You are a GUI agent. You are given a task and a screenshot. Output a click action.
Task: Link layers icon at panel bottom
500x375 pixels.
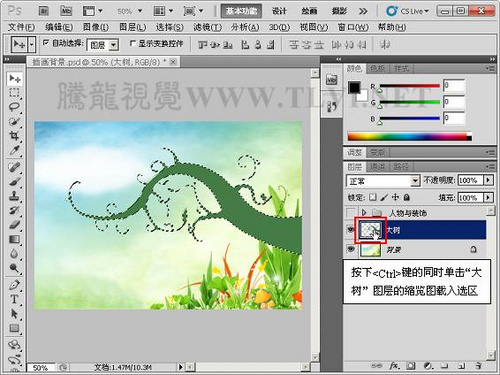click(377, 366)
